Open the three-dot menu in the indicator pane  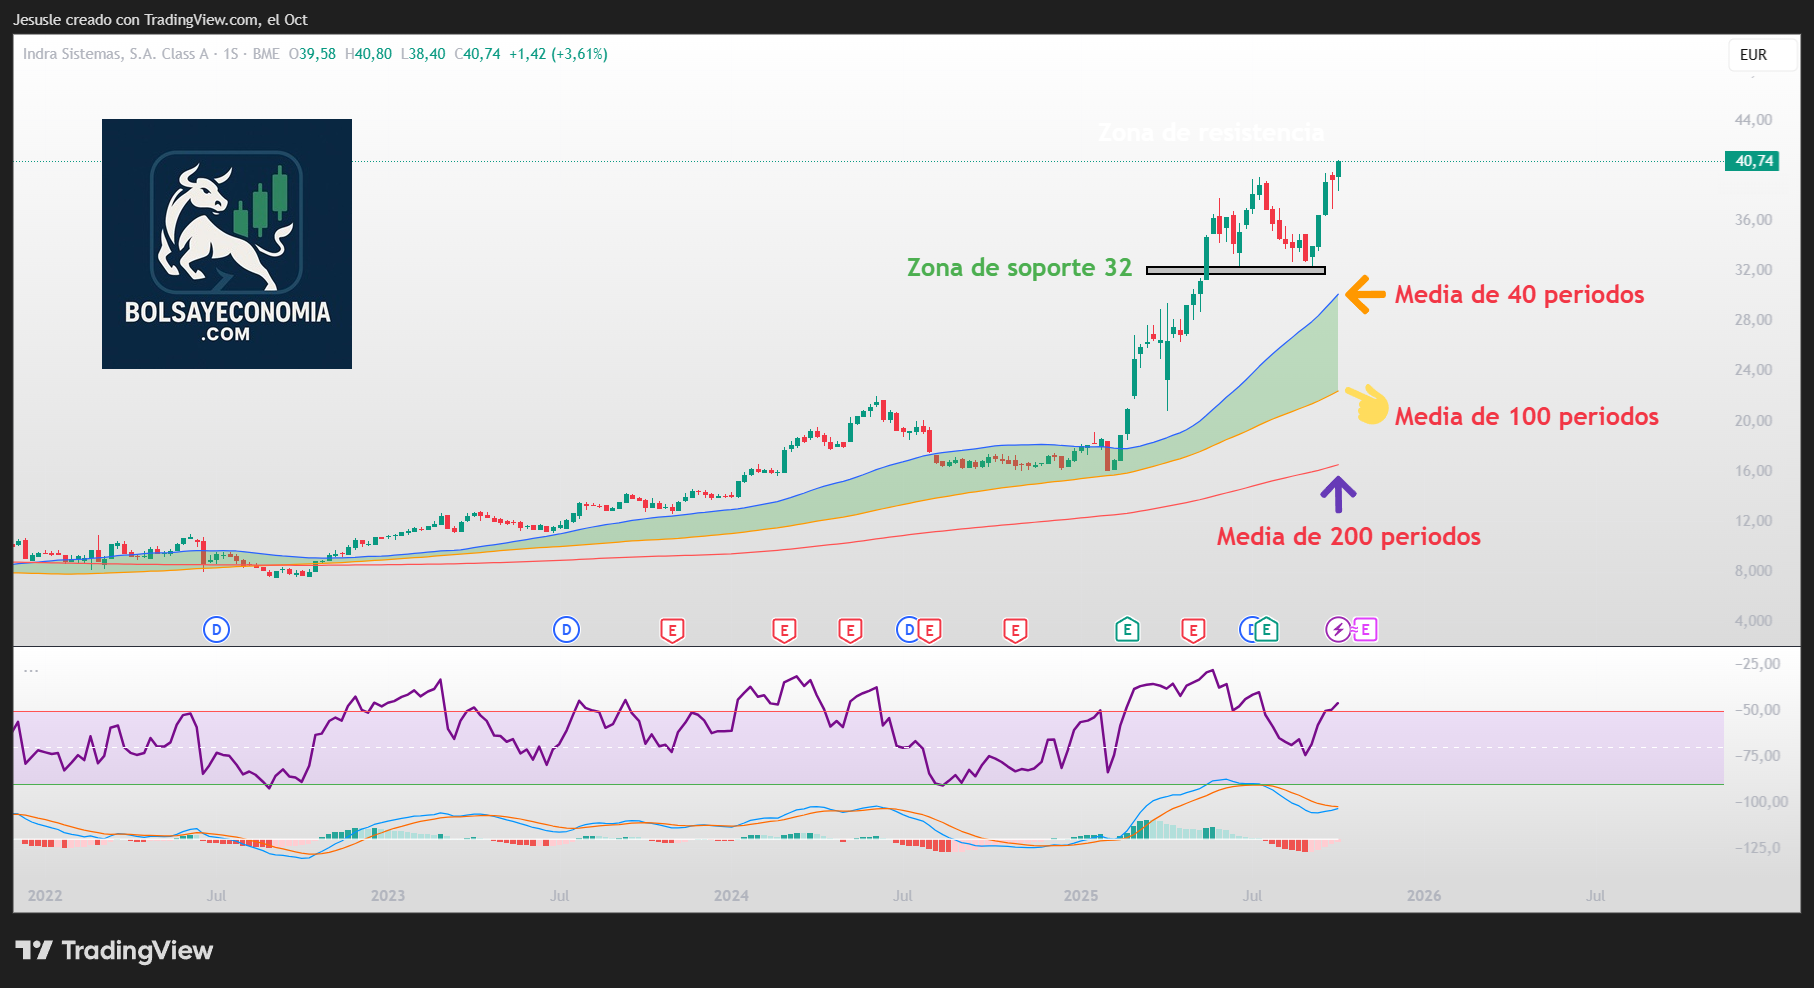[31, 669]
